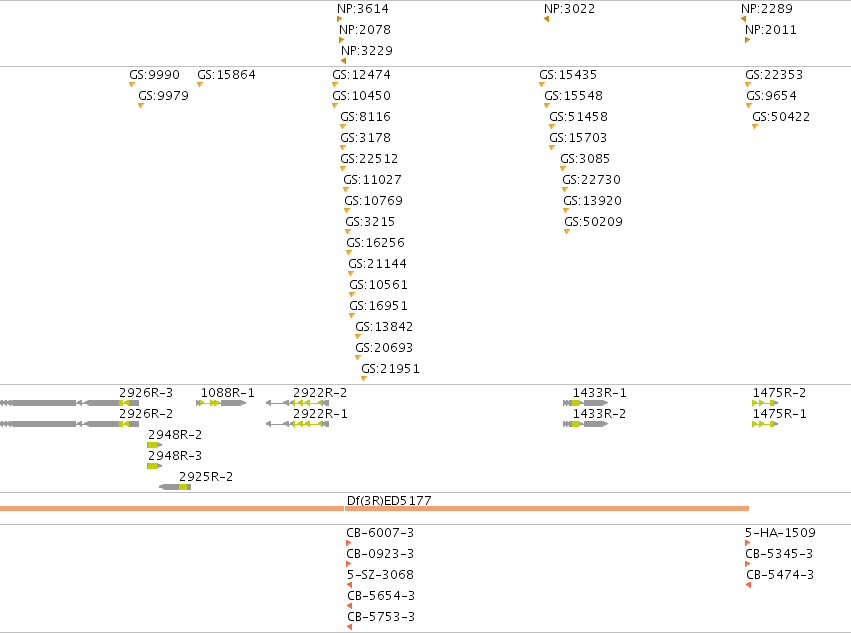Select the 2926R-3 transcript label
The height and width of the screenshot is (633, 851).
click(146, 393)
